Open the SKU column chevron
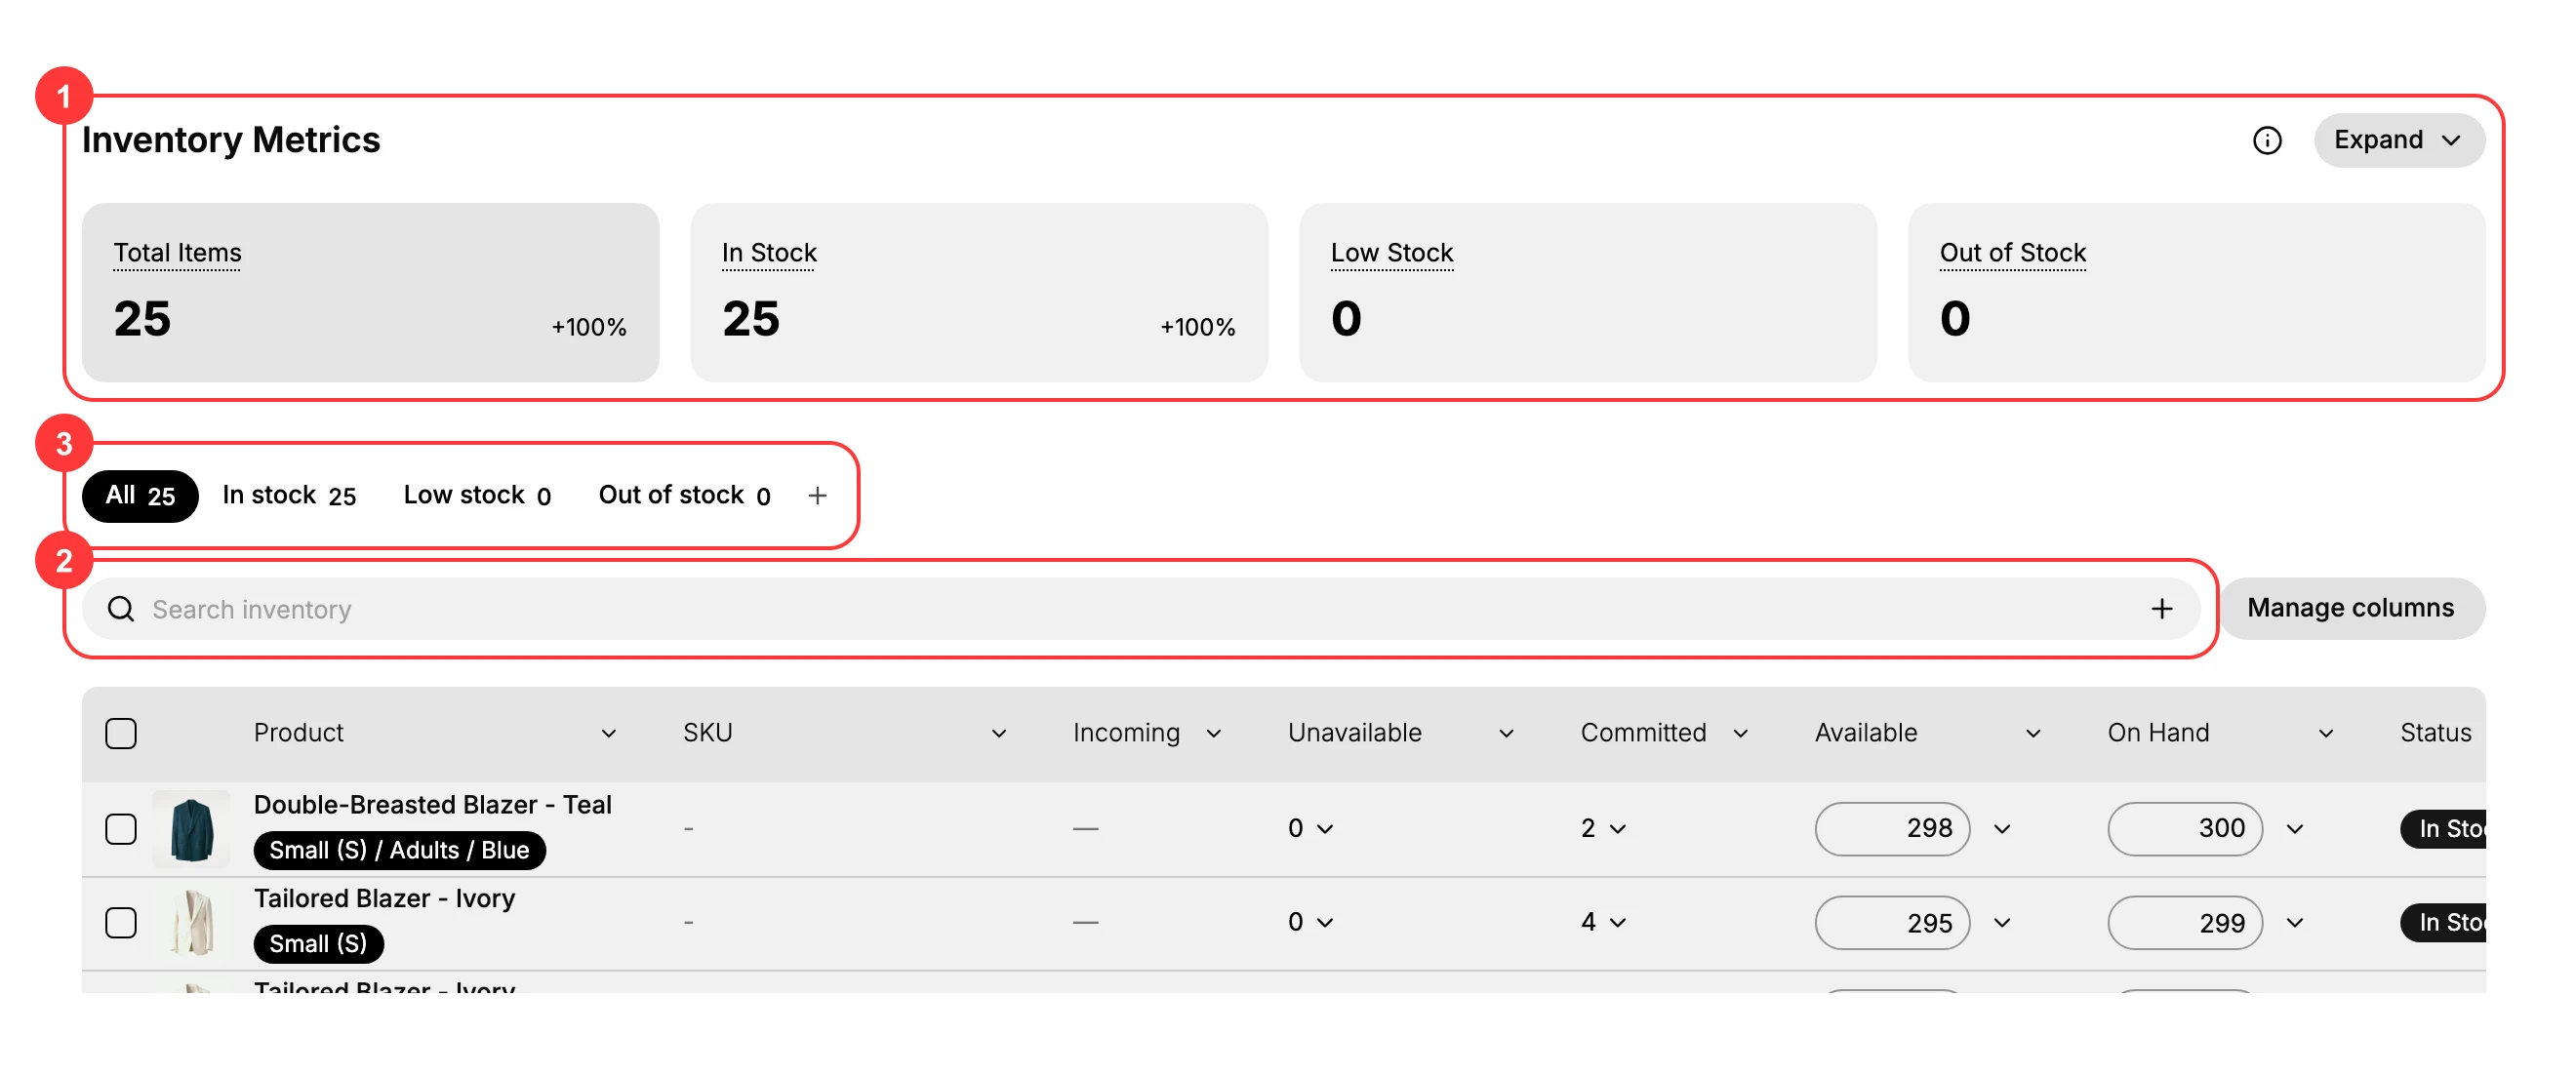The image size is (2576, 1075). (998, 733)
